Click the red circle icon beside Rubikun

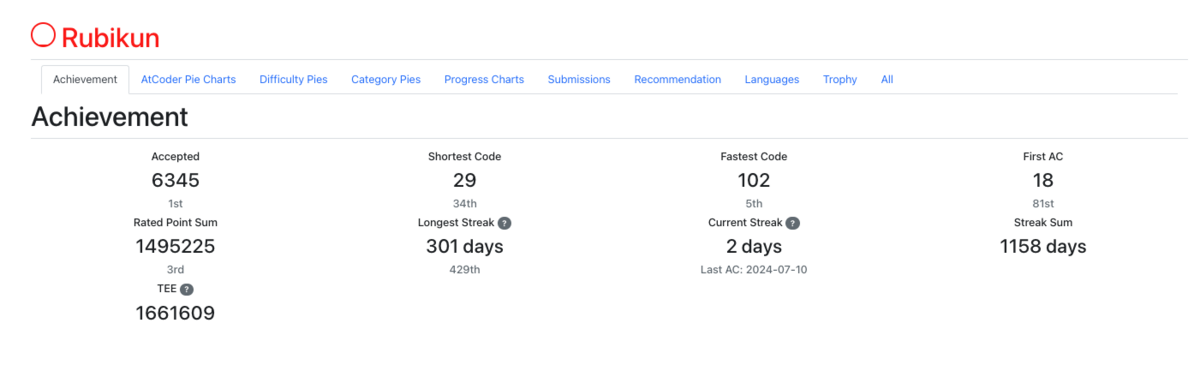point(43,35)
